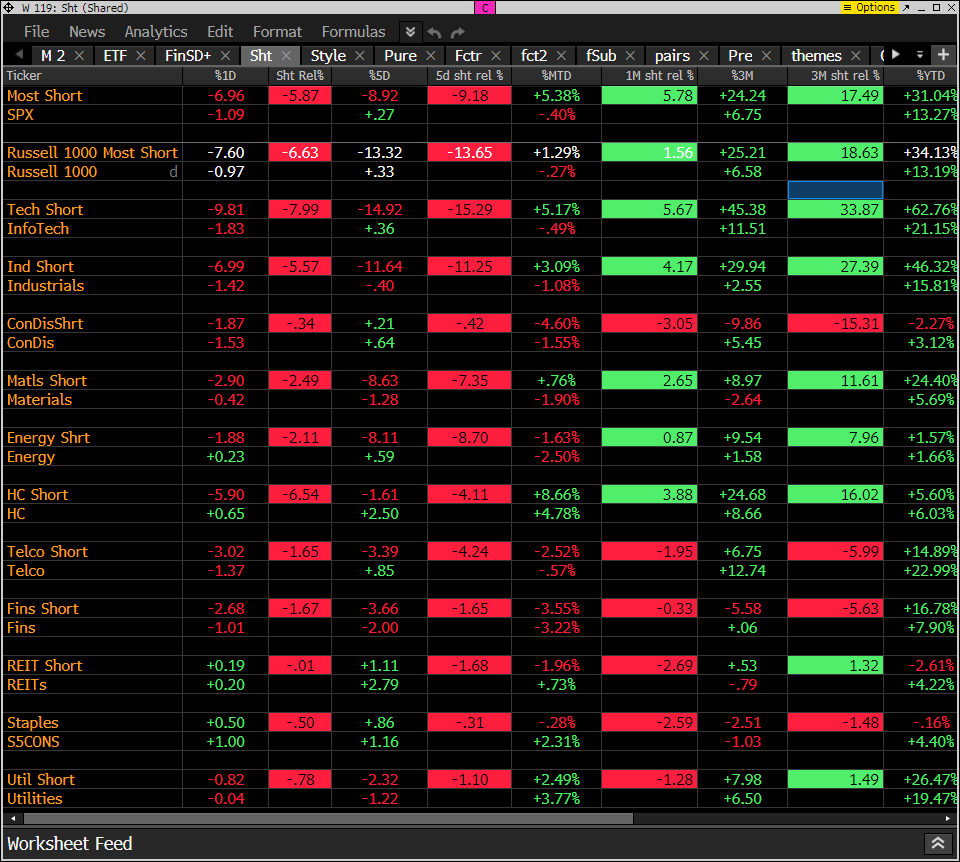Image resolution: width=960 pixels, height=862 pixels.
Task: Click the redo arrow in toolbar
Action: coord(458,32)
